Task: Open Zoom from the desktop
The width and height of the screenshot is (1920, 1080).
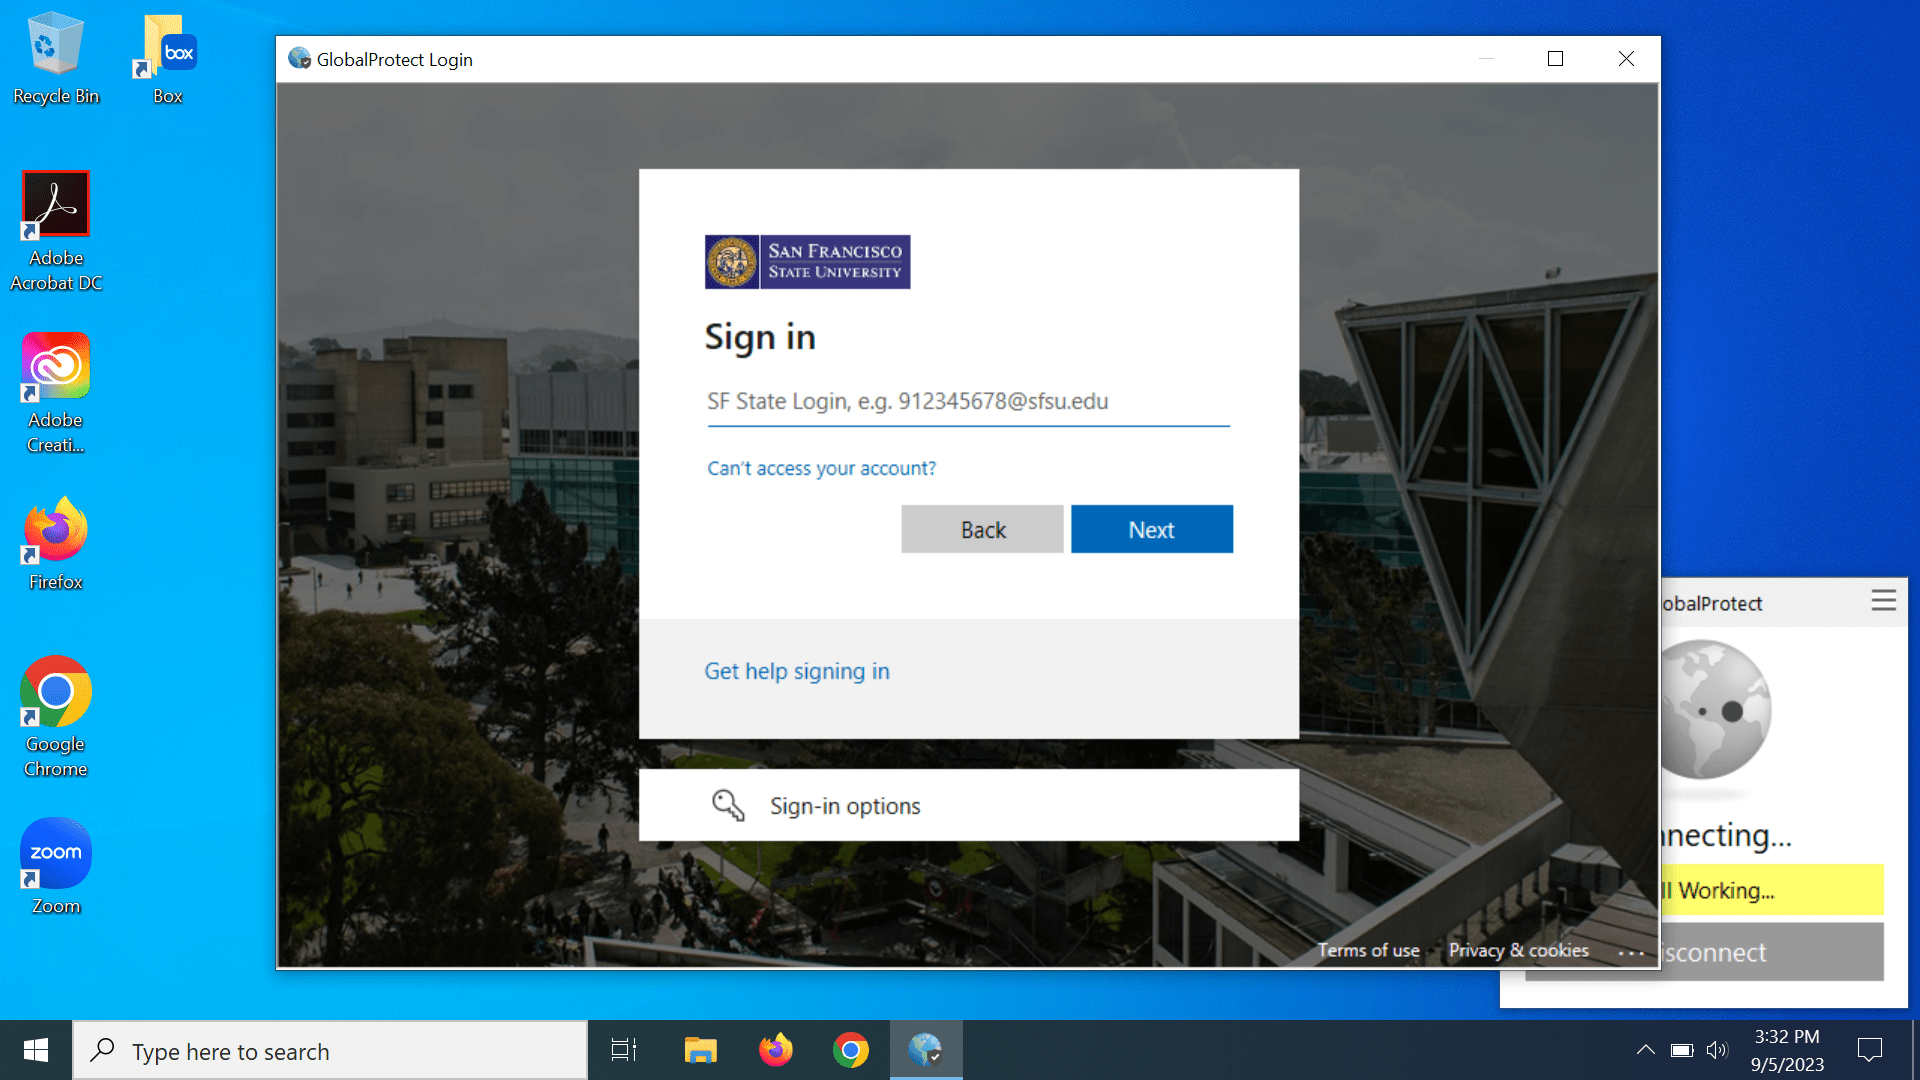Action: point(55,852)
